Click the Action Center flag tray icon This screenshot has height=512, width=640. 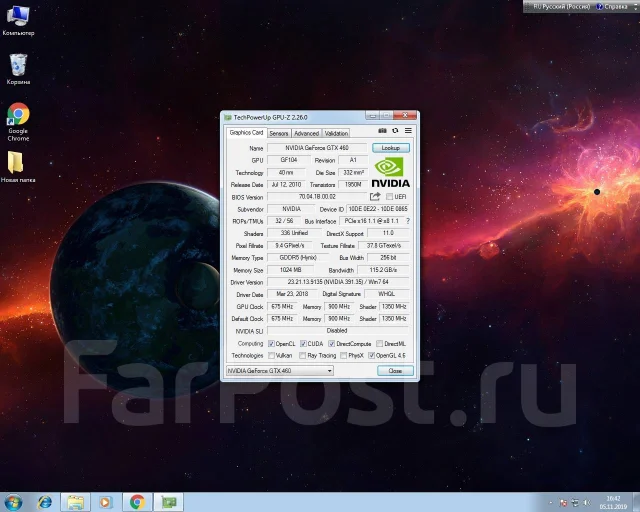563,503
